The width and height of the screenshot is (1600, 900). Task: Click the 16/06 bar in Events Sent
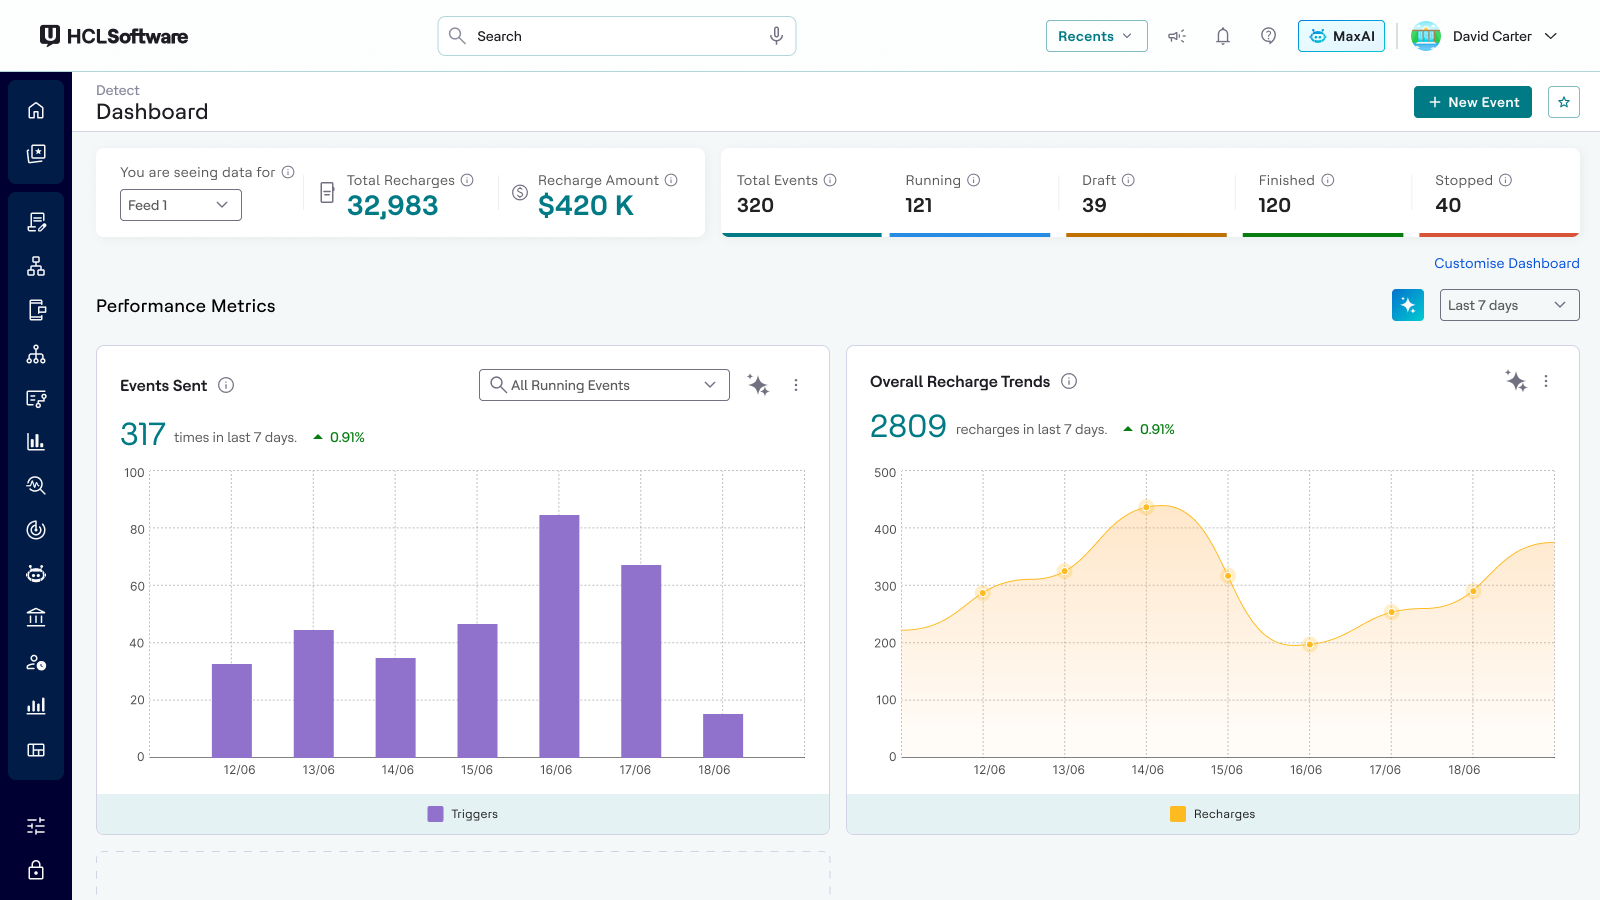point(559,636)
